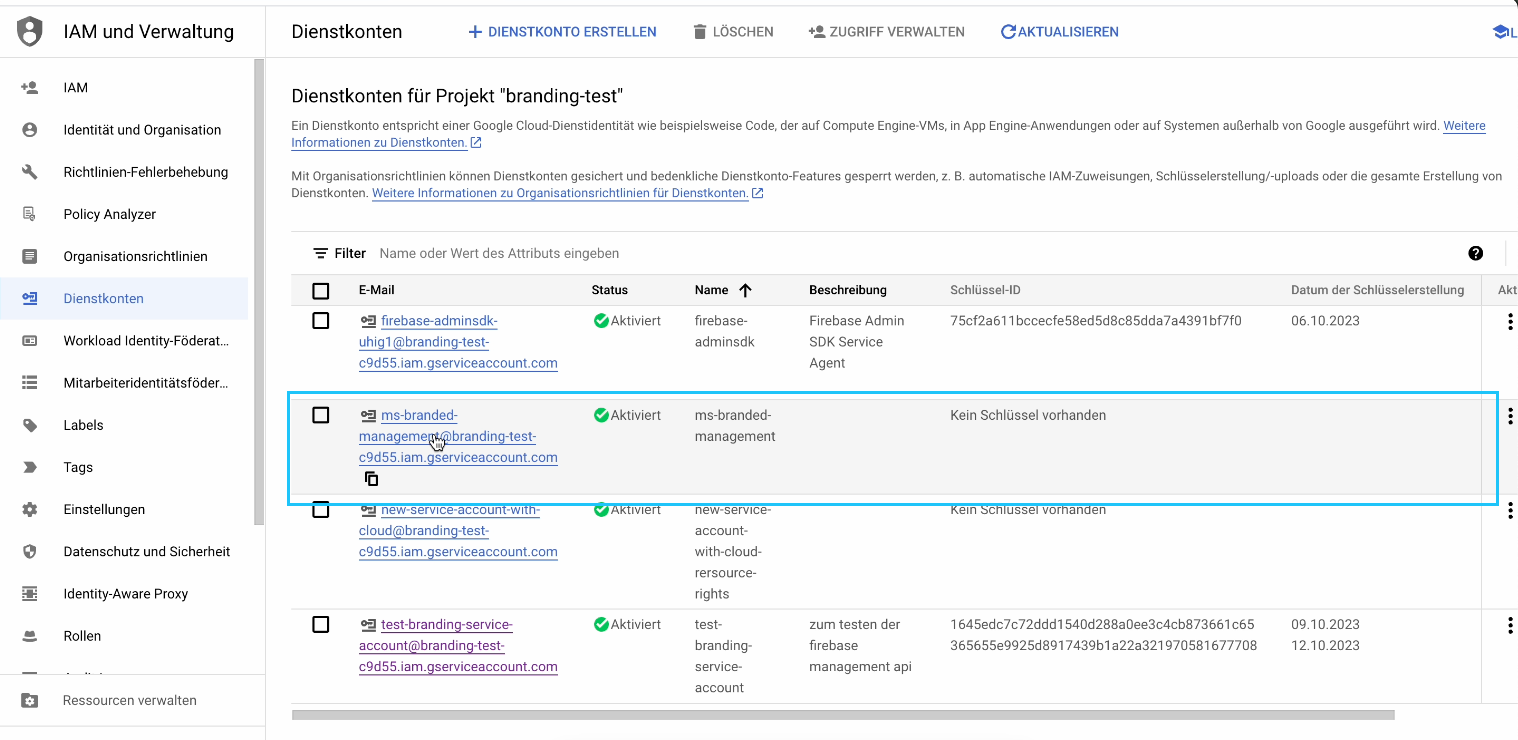Screen dimensions: 1518x740
Task: Open IAM from the sidebar
Action: pyautogui.click(x=76, y=88)
